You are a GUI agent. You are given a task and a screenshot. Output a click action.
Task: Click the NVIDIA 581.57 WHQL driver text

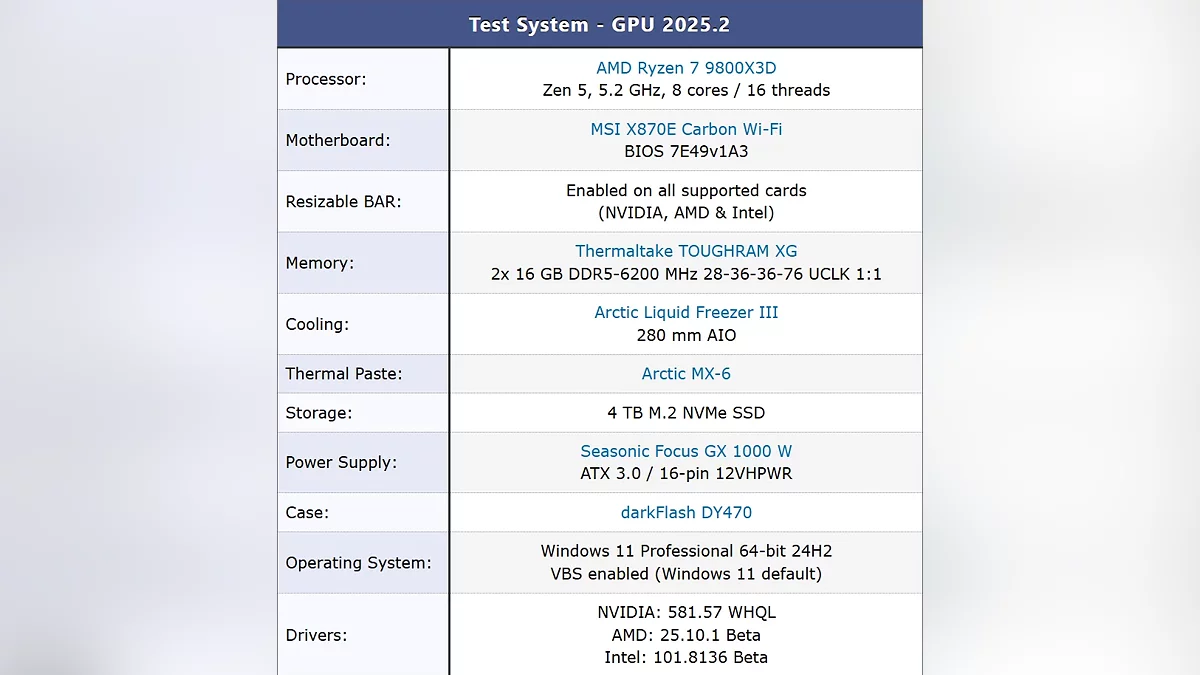pos(686,612)
